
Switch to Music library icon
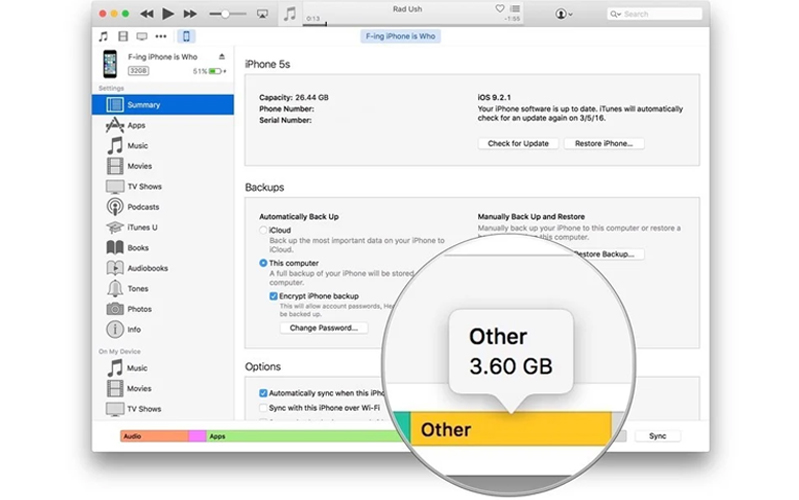point(103,36)
